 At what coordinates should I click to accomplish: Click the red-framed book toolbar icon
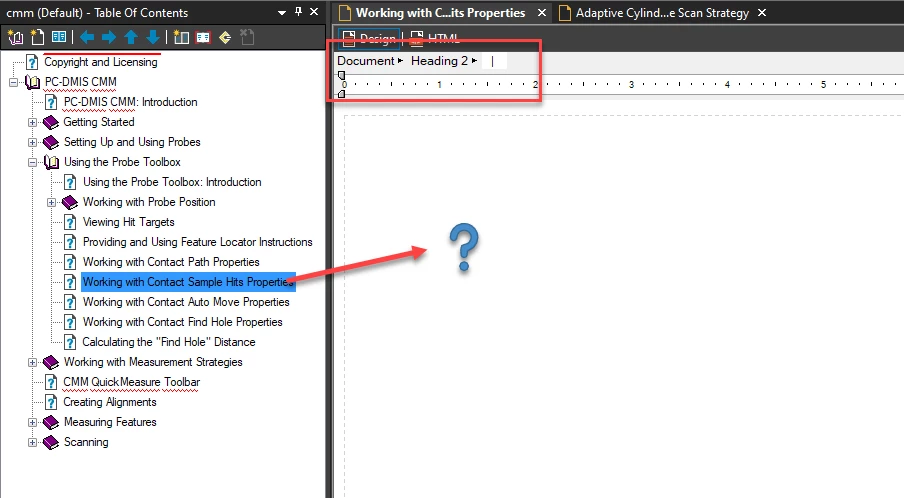tap(203, 37)
